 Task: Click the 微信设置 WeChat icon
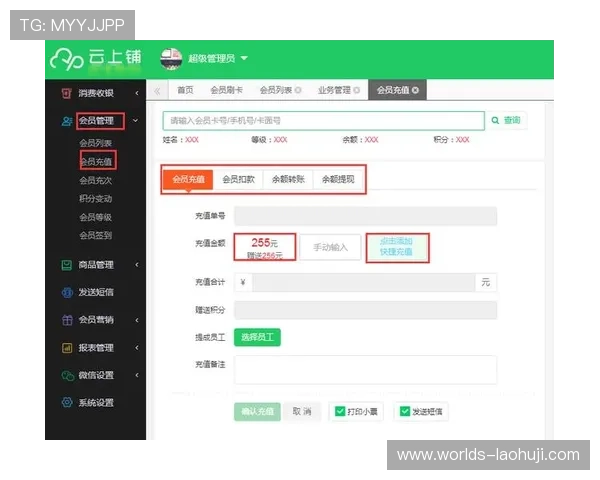coord(68,376)
